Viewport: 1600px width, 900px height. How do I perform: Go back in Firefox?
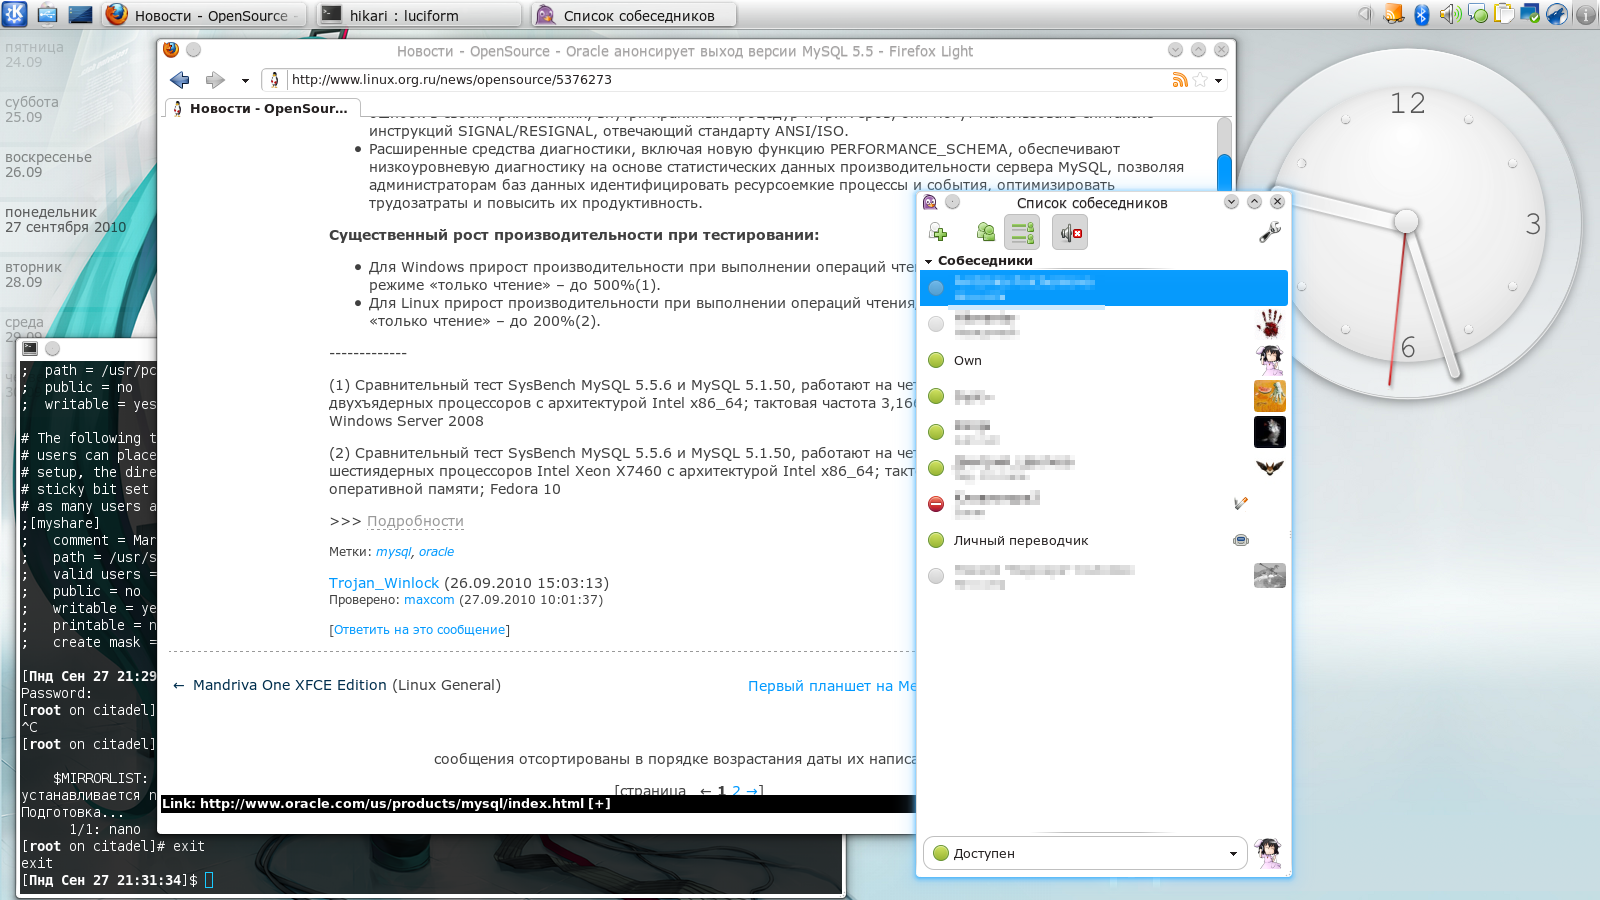pos(180,80)
